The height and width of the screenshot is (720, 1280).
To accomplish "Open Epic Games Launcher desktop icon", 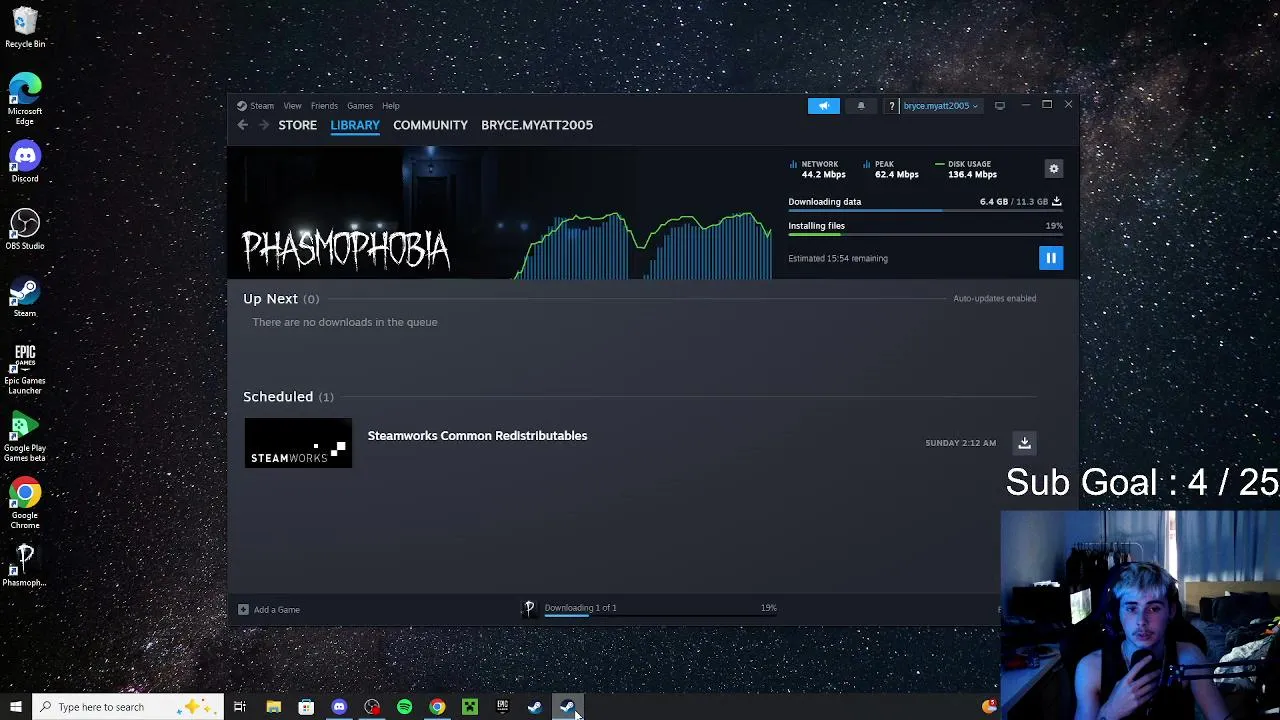I will tap(25, 369).
